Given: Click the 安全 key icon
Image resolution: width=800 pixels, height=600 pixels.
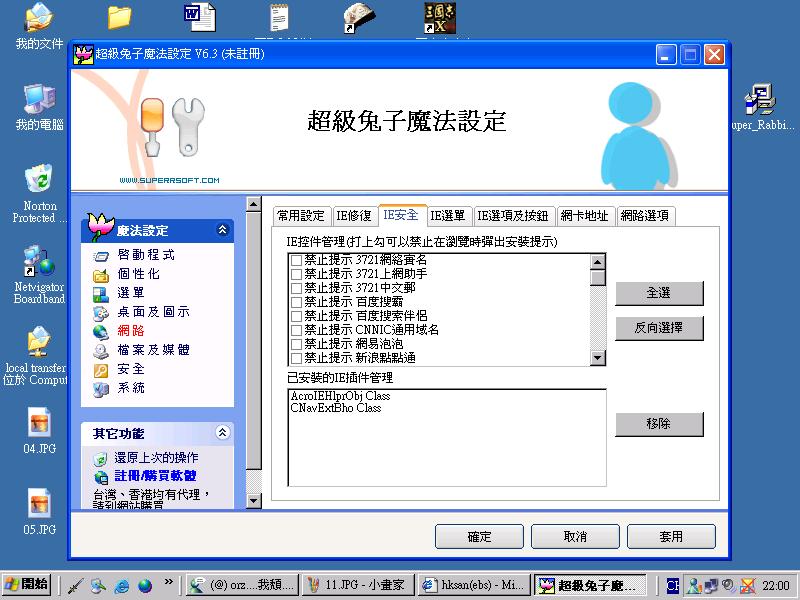Looking at the screenshot, I should click(101, 370).
